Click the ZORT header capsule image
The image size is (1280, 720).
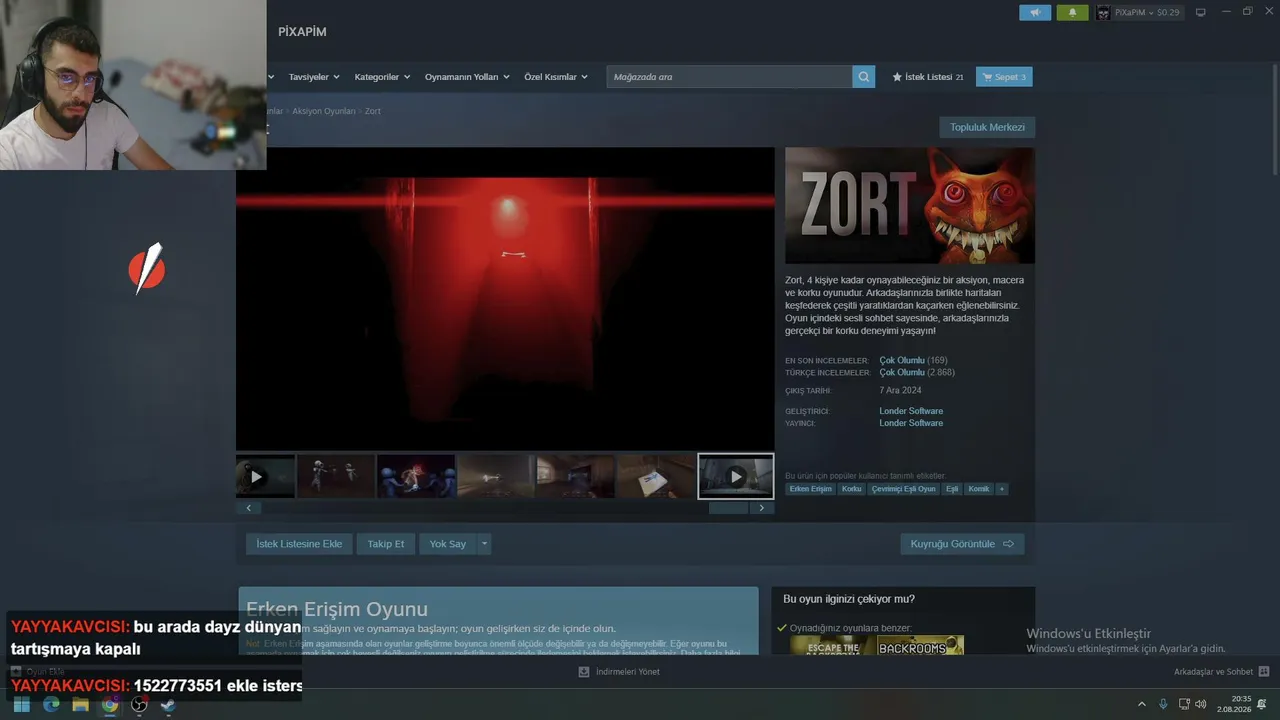pyautogui.click(x=910, y=206)
